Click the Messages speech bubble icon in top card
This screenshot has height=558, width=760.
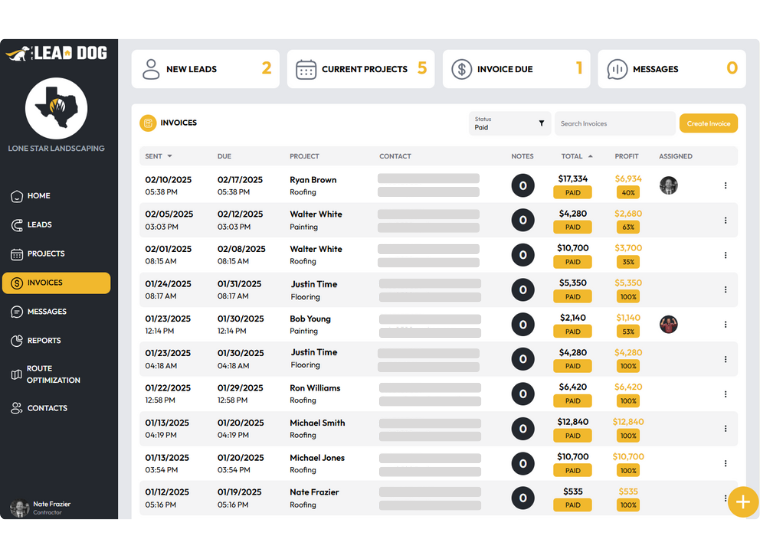617,69
